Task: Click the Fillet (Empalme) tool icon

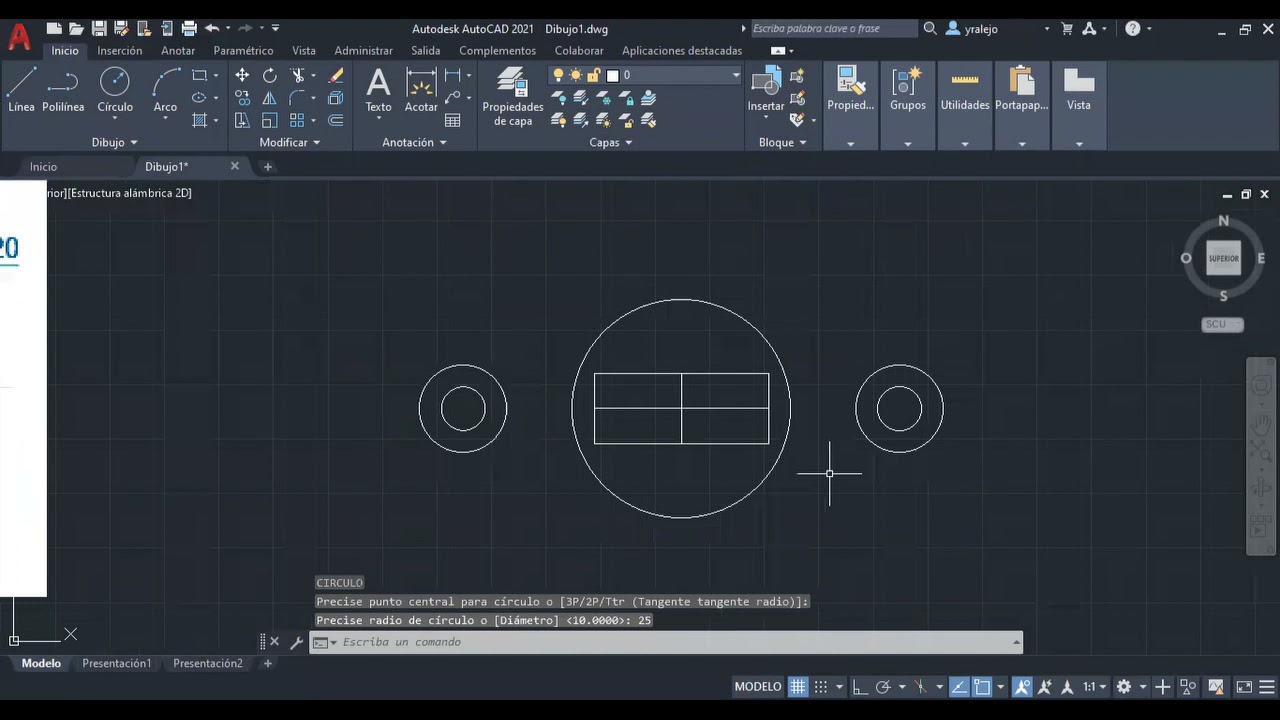Action: point(297,98)
